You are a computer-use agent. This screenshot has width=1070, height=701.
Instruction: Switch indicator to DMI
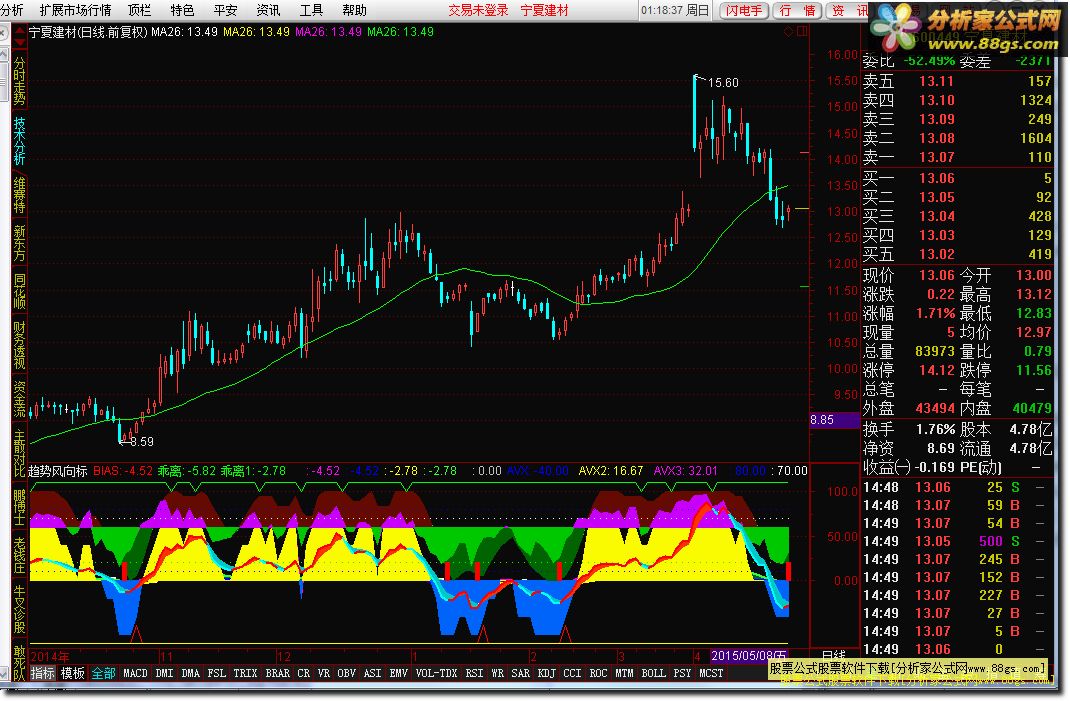[x=164, y=673]
